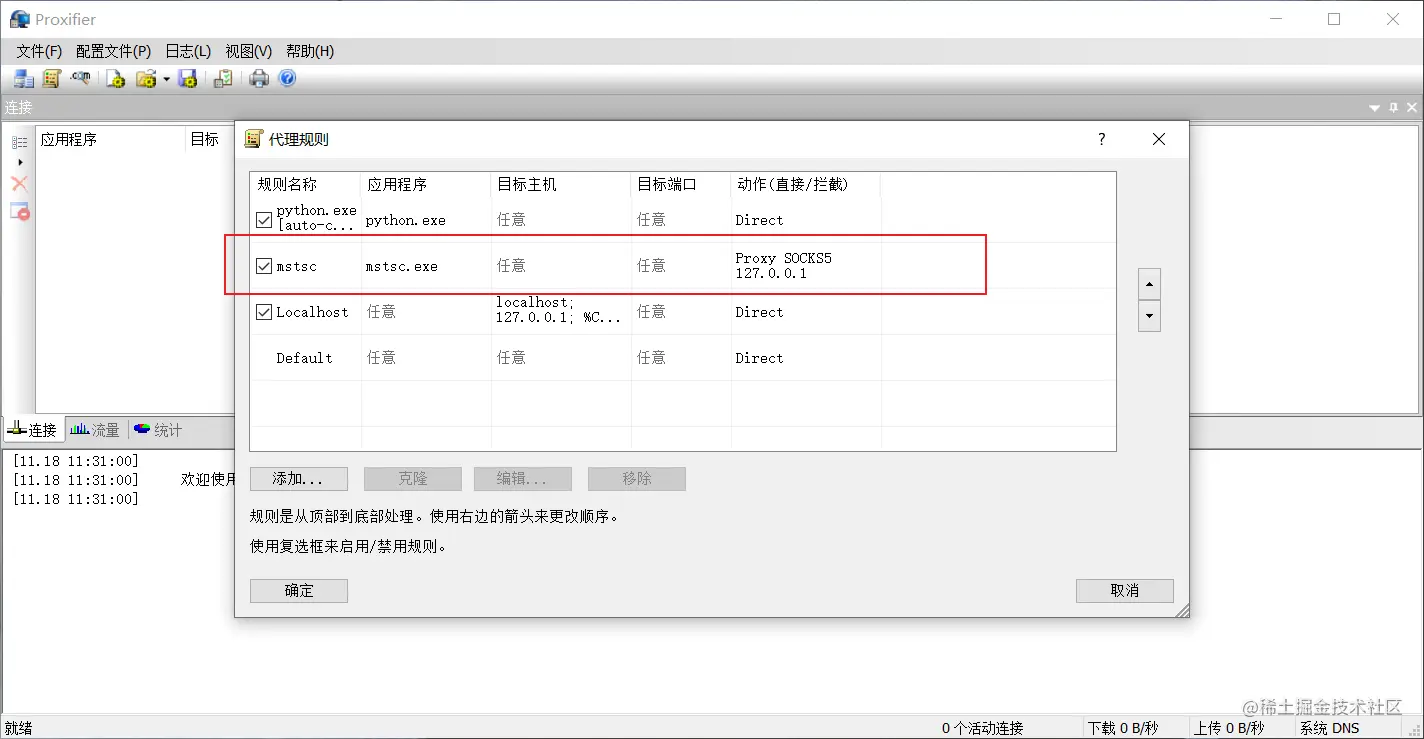Open the 视图(V) menu
Screen dimensions: 1424x739
point(249,51)
